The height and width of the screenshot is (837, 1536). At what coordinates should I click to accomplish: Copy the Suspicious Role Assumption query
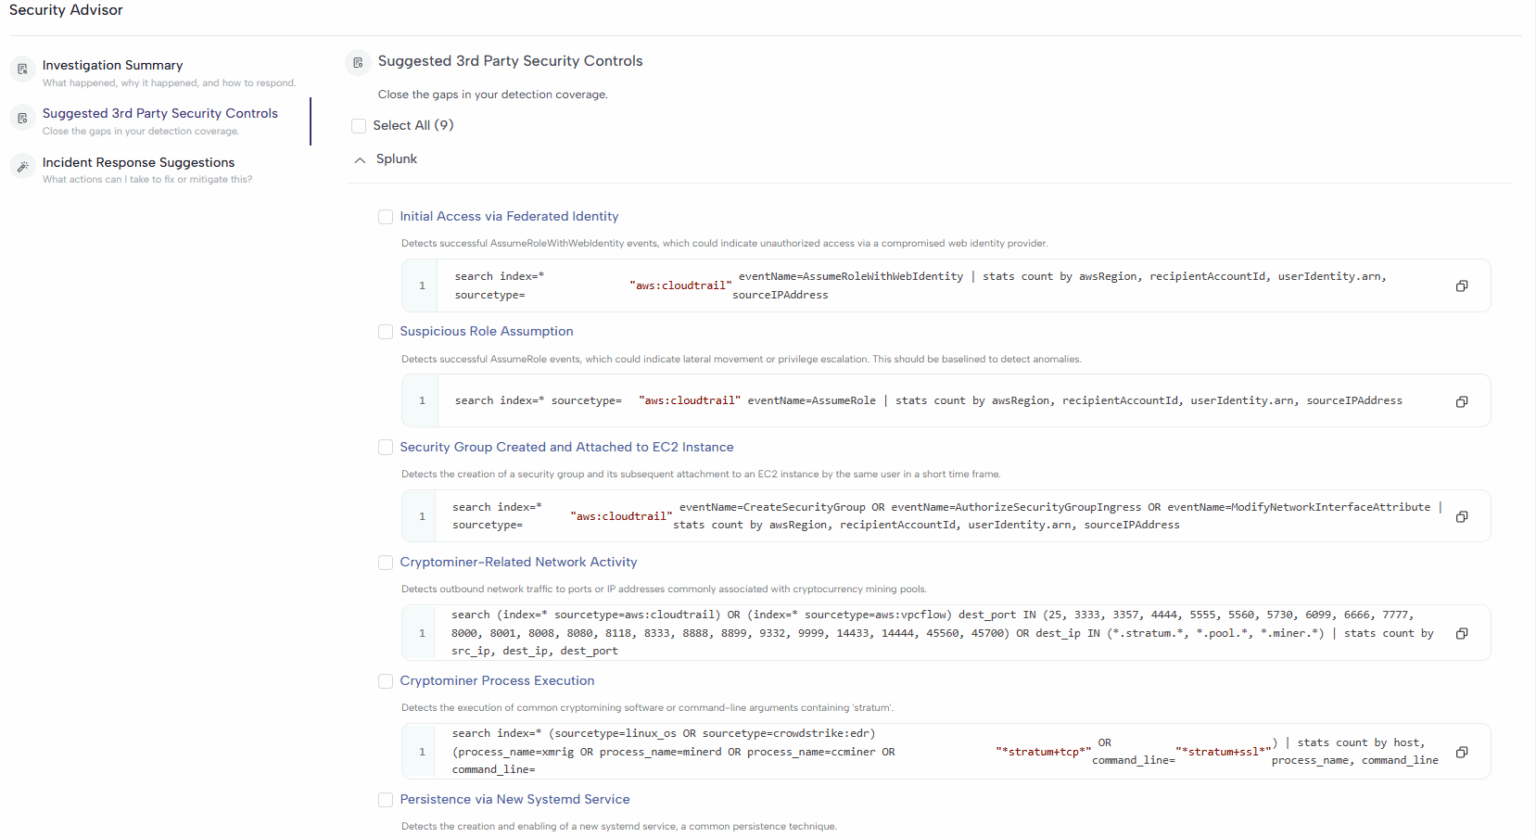1461,401
